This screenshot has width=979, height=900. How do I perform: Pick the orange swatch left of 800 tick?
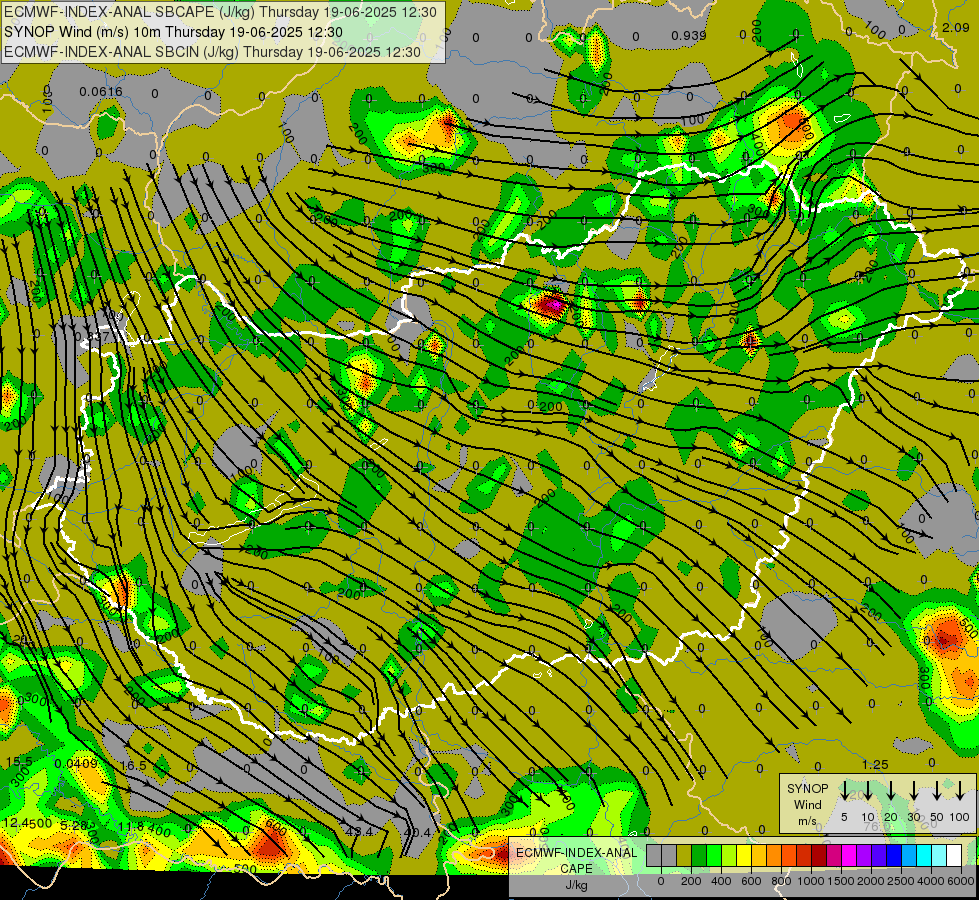[774, 856]
